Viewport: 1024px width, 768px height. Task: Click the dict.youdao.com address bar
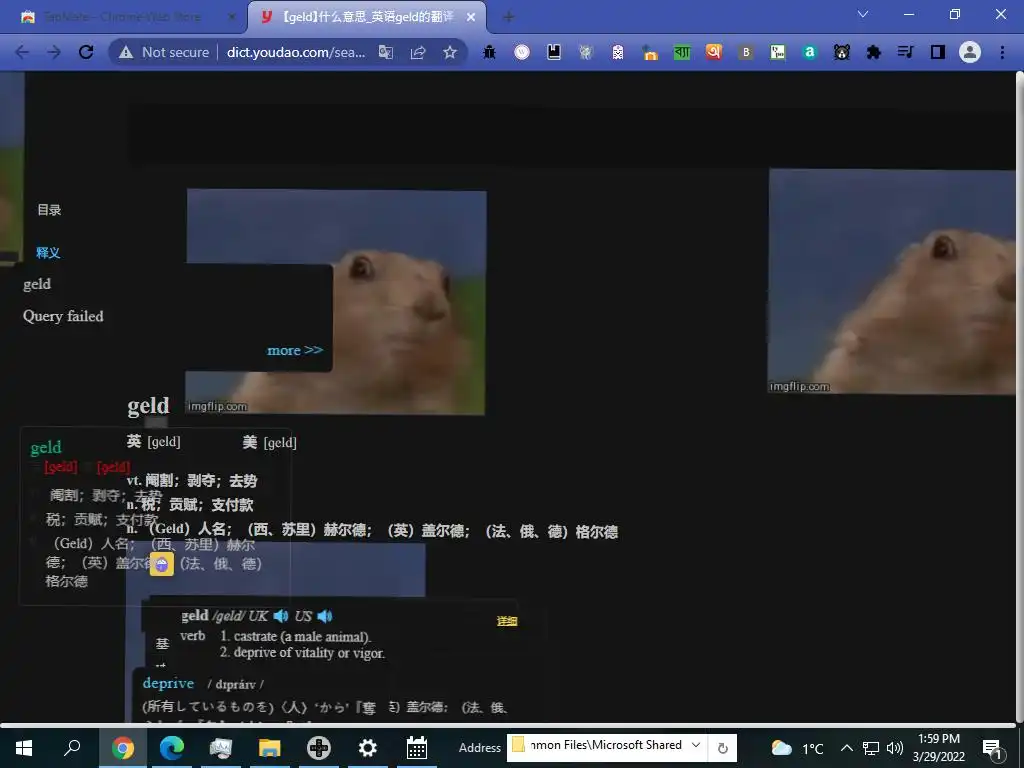(296, 52)
